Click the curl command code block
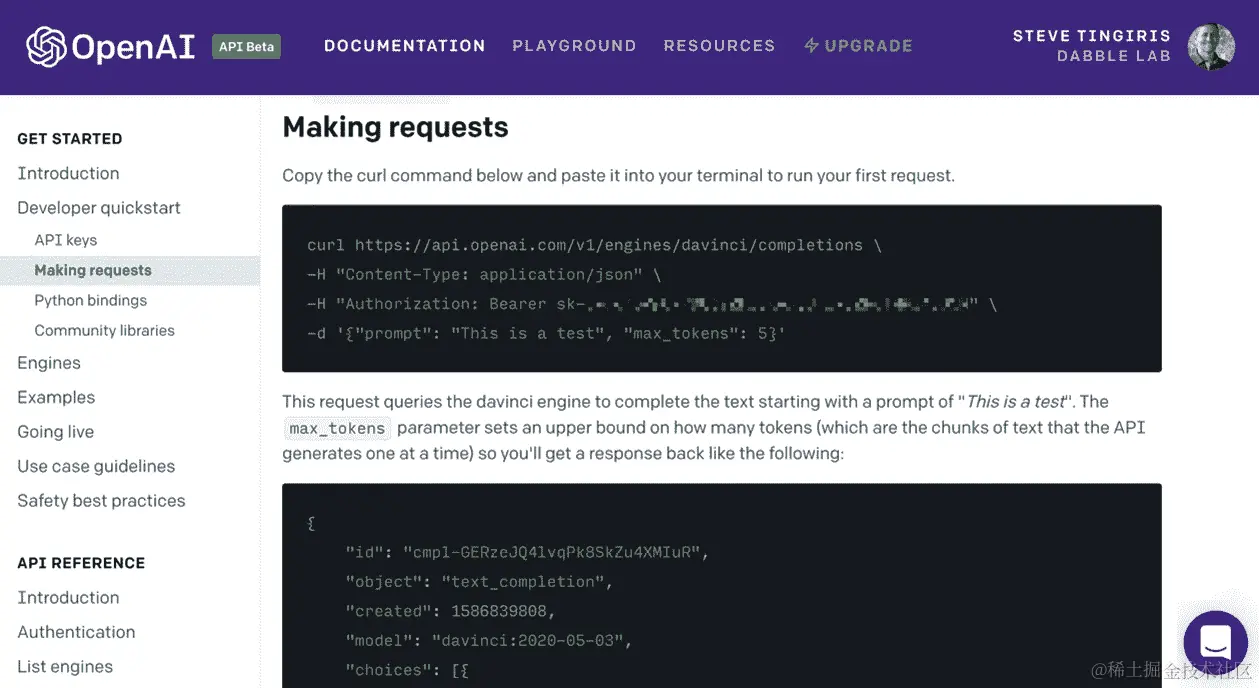This screenshot has width=1259, height=688. 721,288
